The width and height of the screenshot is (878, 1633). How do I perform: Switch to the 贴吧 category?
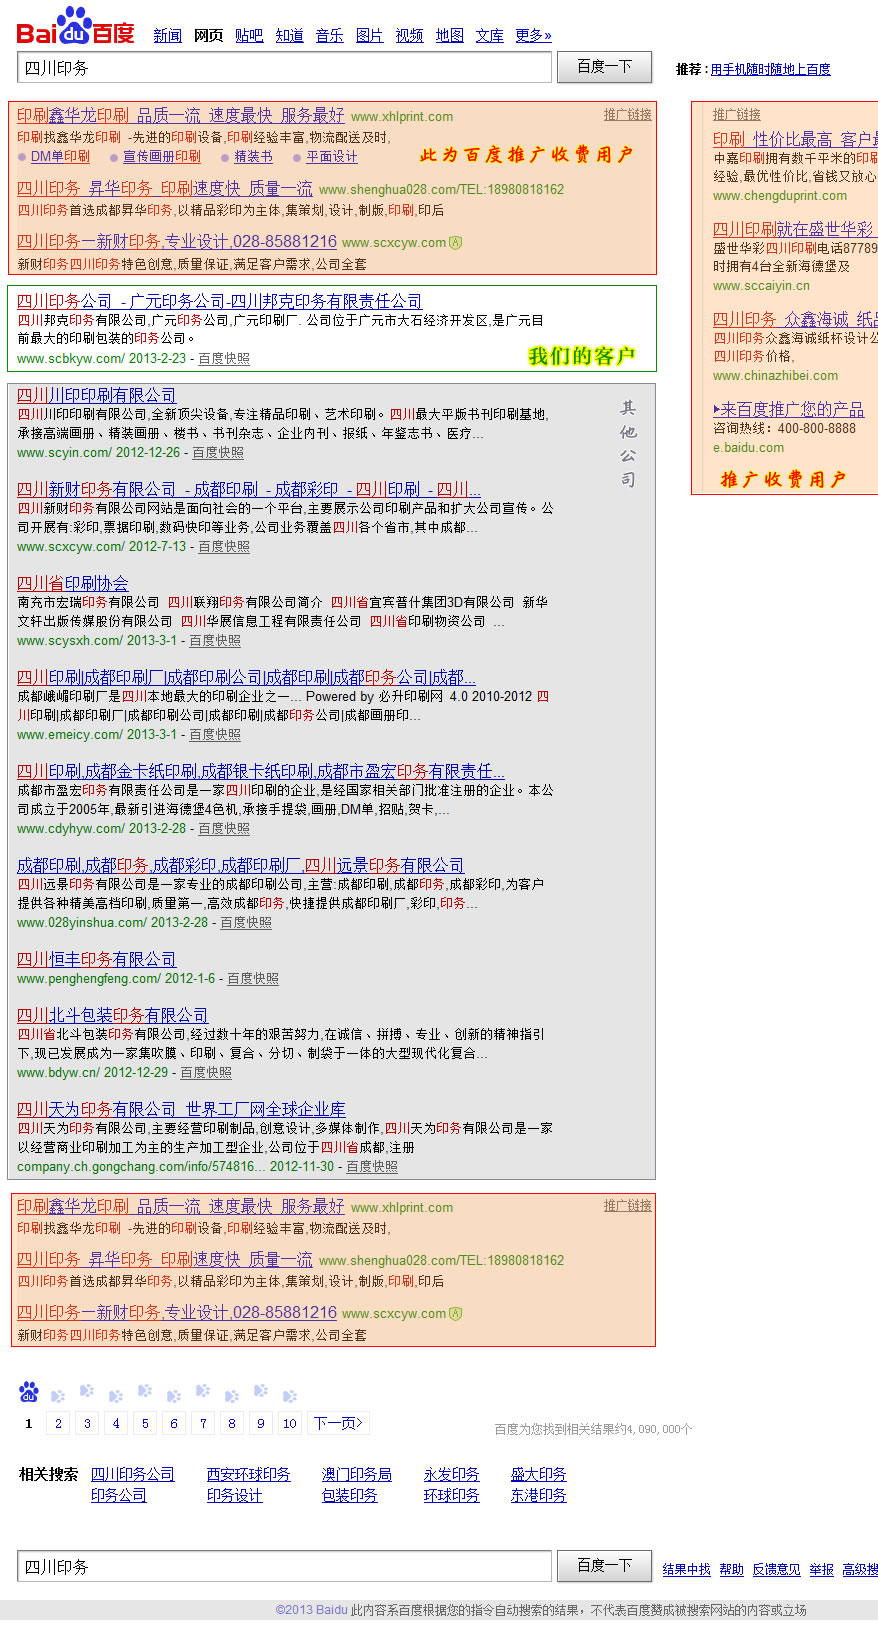[249, 36]
